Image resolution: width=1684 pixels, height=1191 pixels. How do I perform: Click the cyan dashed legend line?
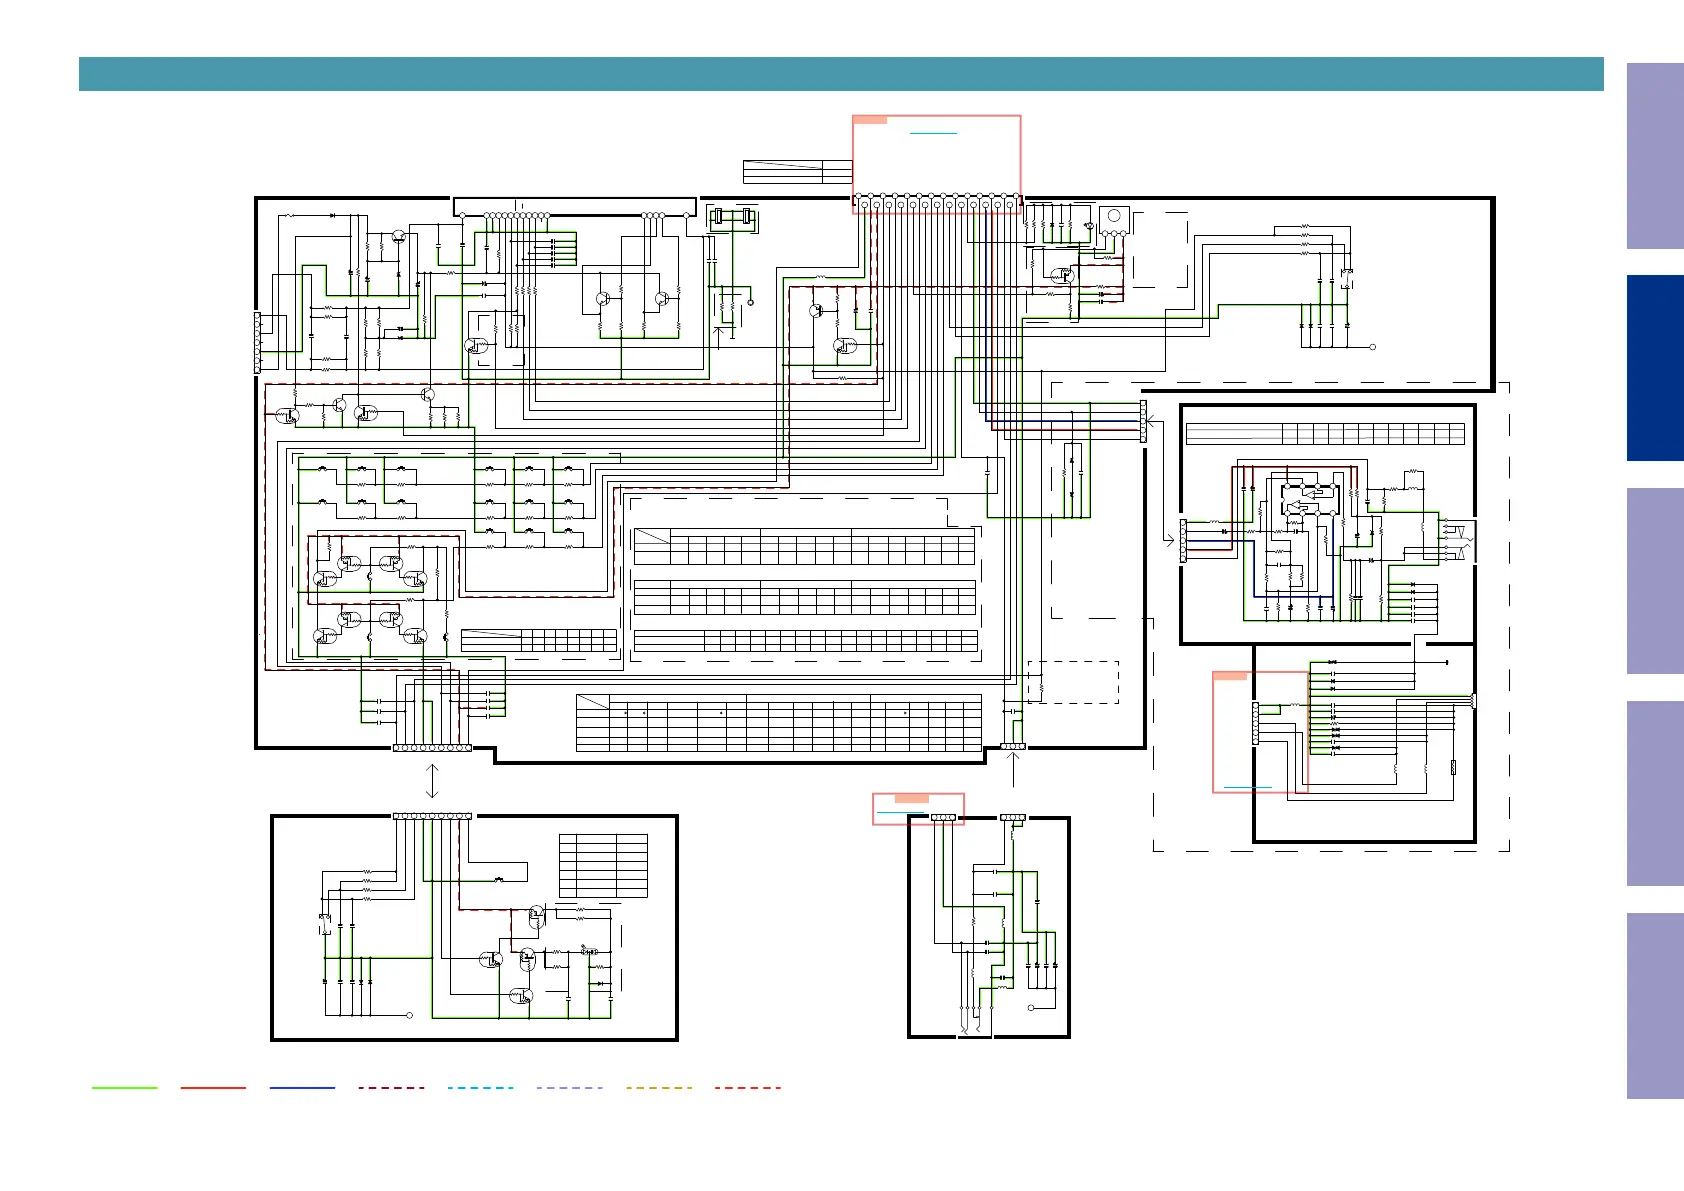click(x=481, y=1088)
